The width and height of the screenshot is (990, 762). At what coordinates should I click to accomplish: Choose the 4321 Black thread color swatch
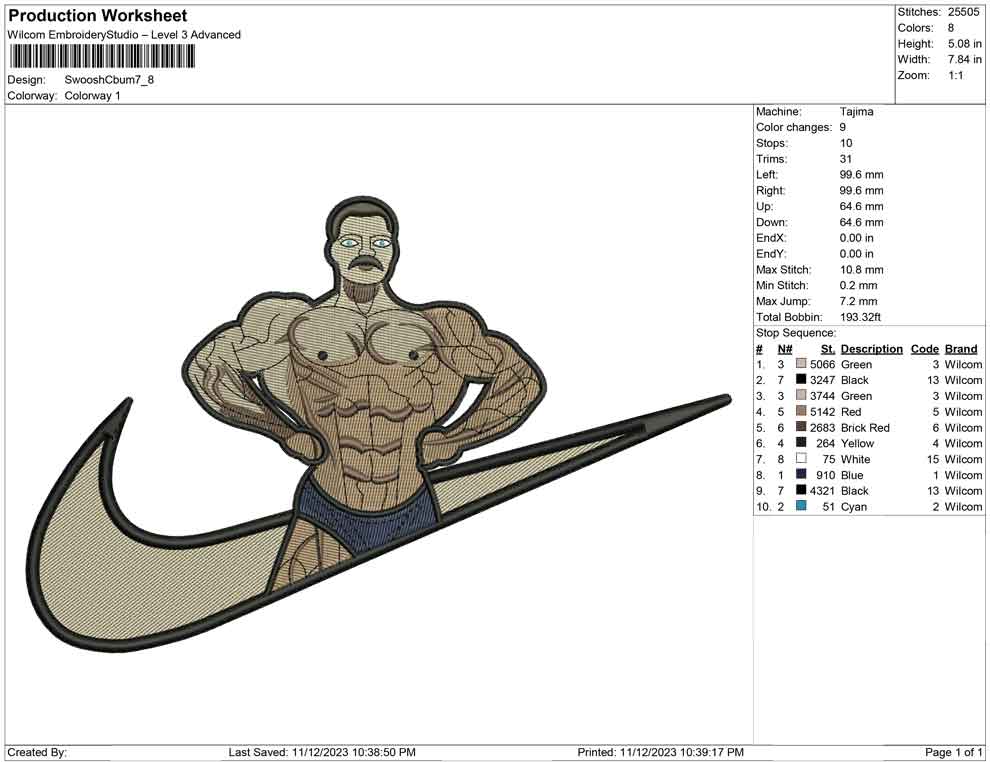tap(801, 490)
